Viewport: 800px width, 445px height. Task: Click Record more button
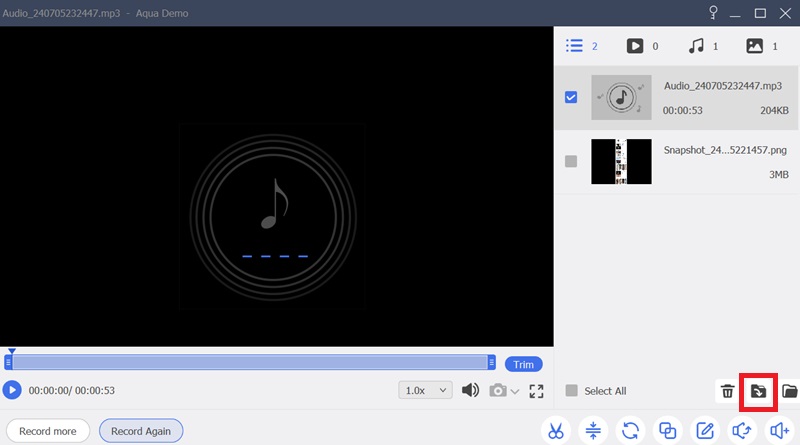pyautogui.click(x=48, y=431)
